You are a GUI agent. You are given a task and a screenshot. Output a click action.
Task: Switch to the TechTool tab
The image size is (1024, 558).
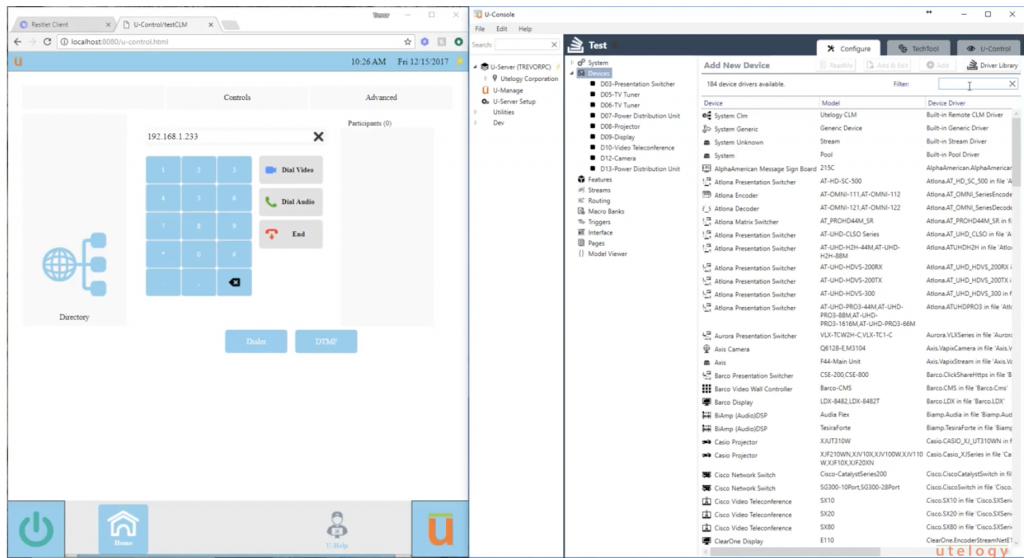point(910,48)
